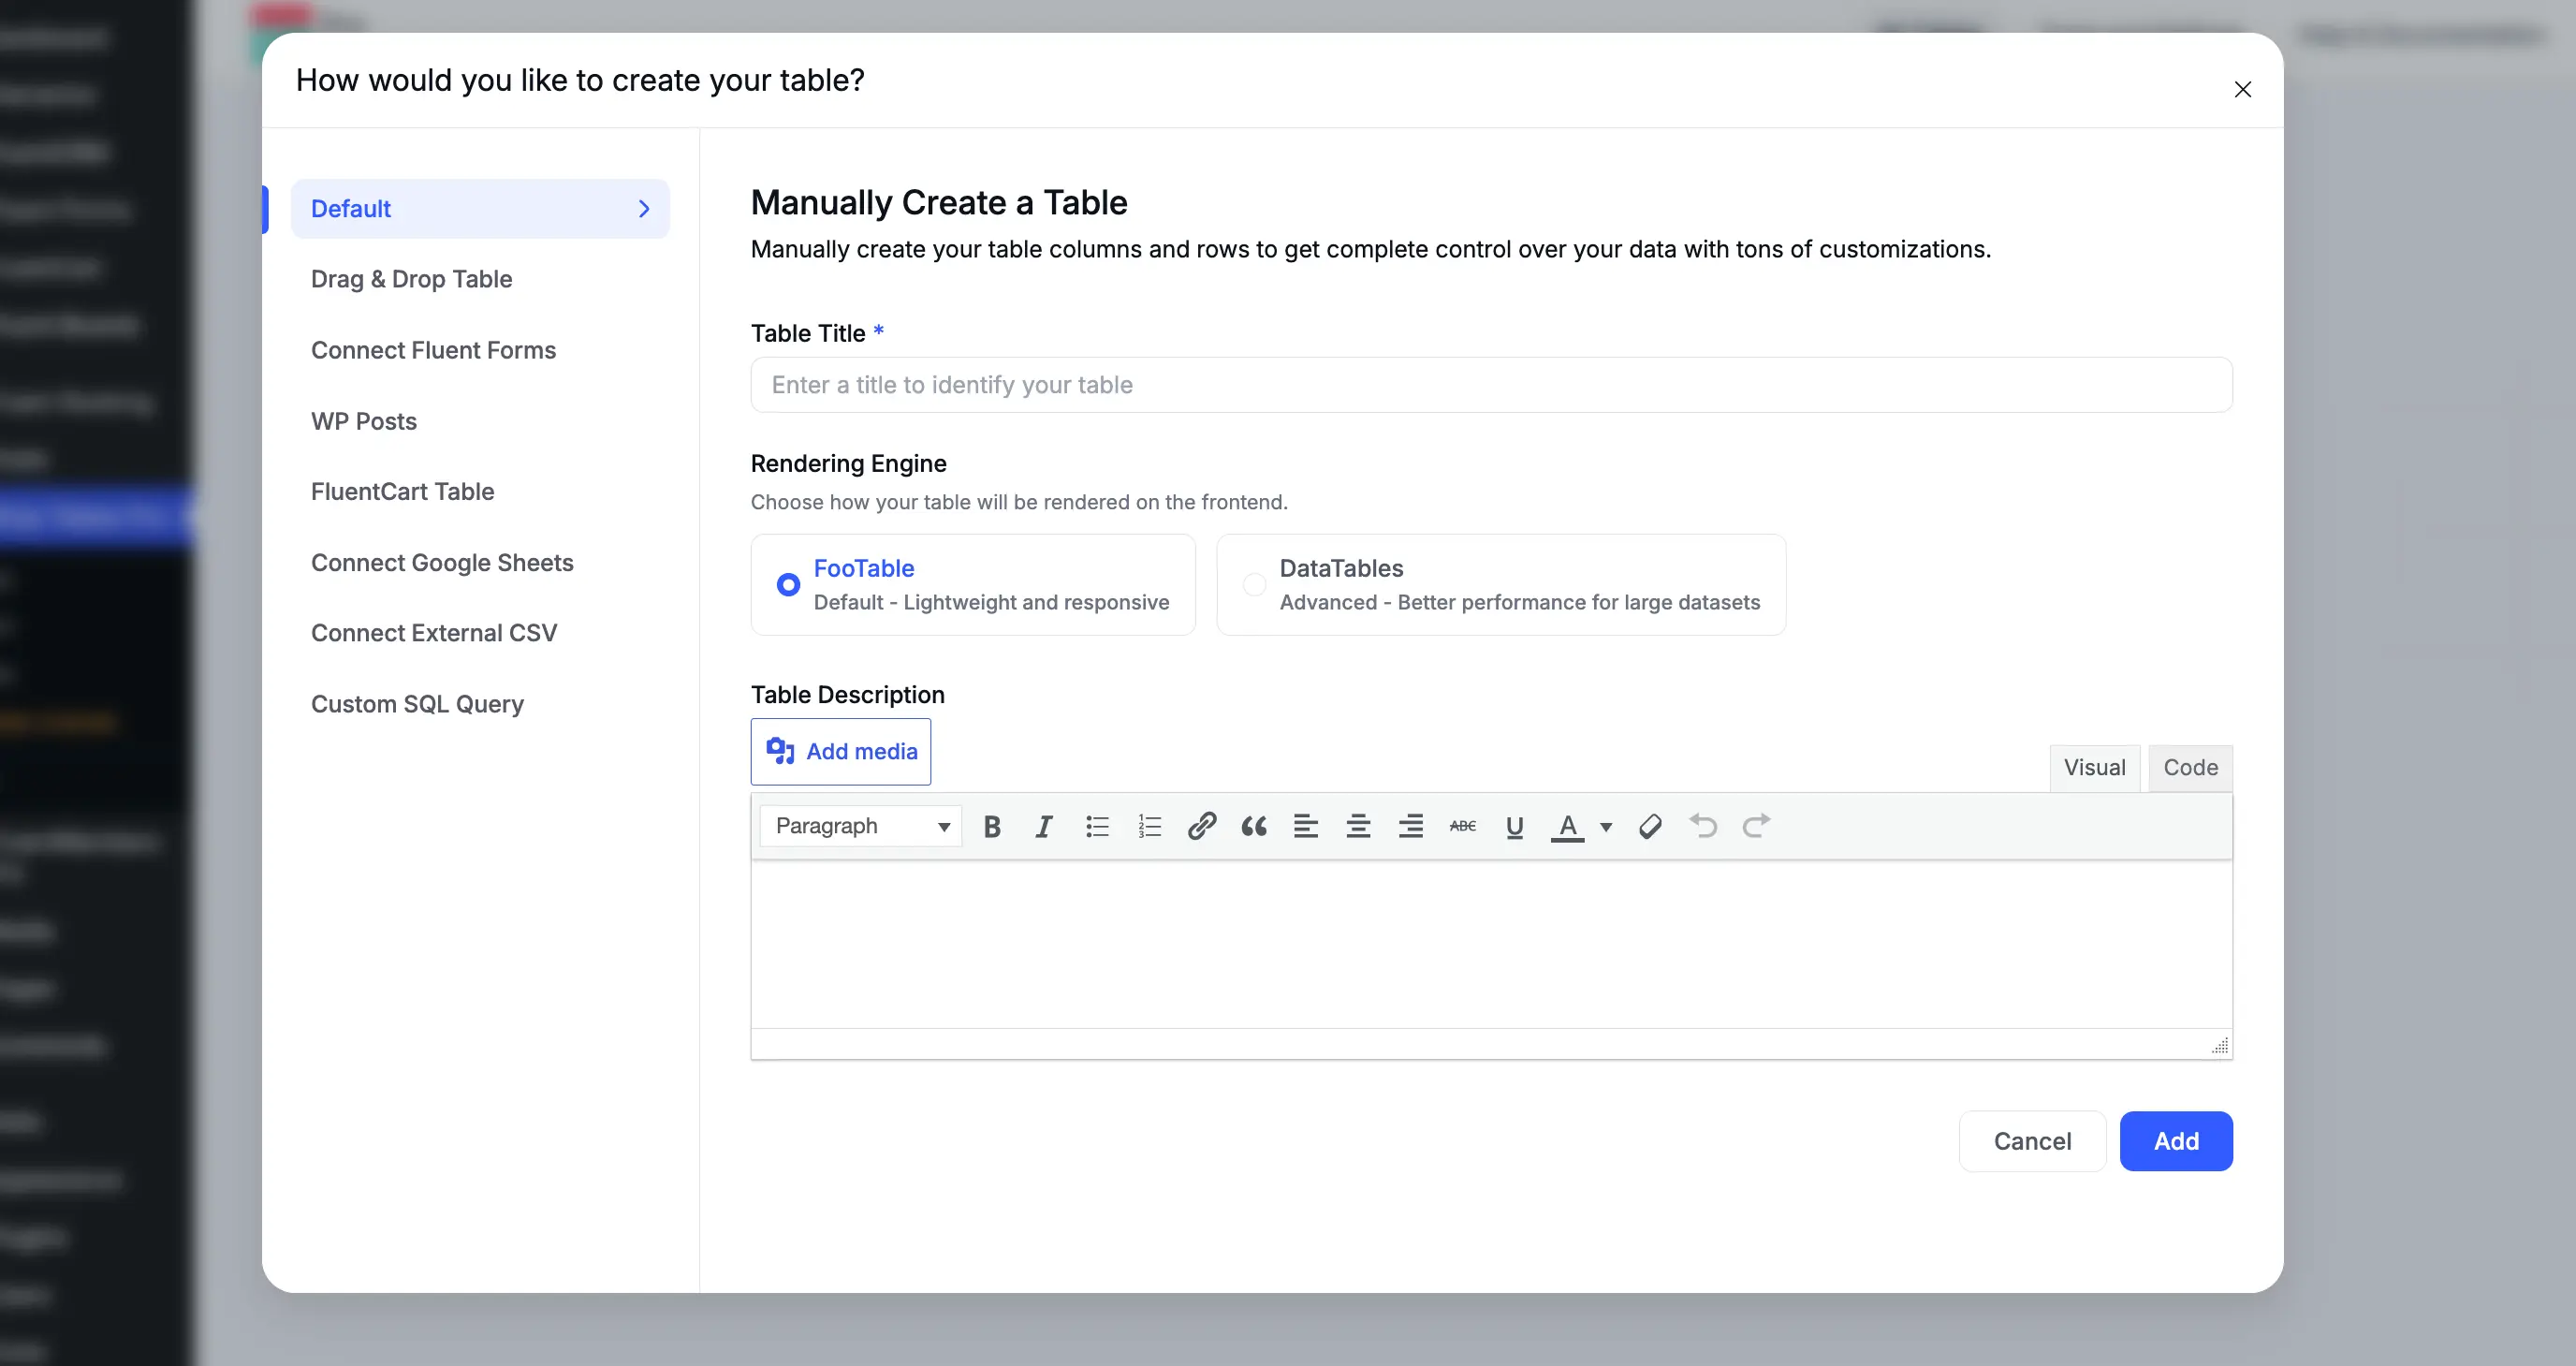
Task: Underline the selected text
Action: (1515, 826)
